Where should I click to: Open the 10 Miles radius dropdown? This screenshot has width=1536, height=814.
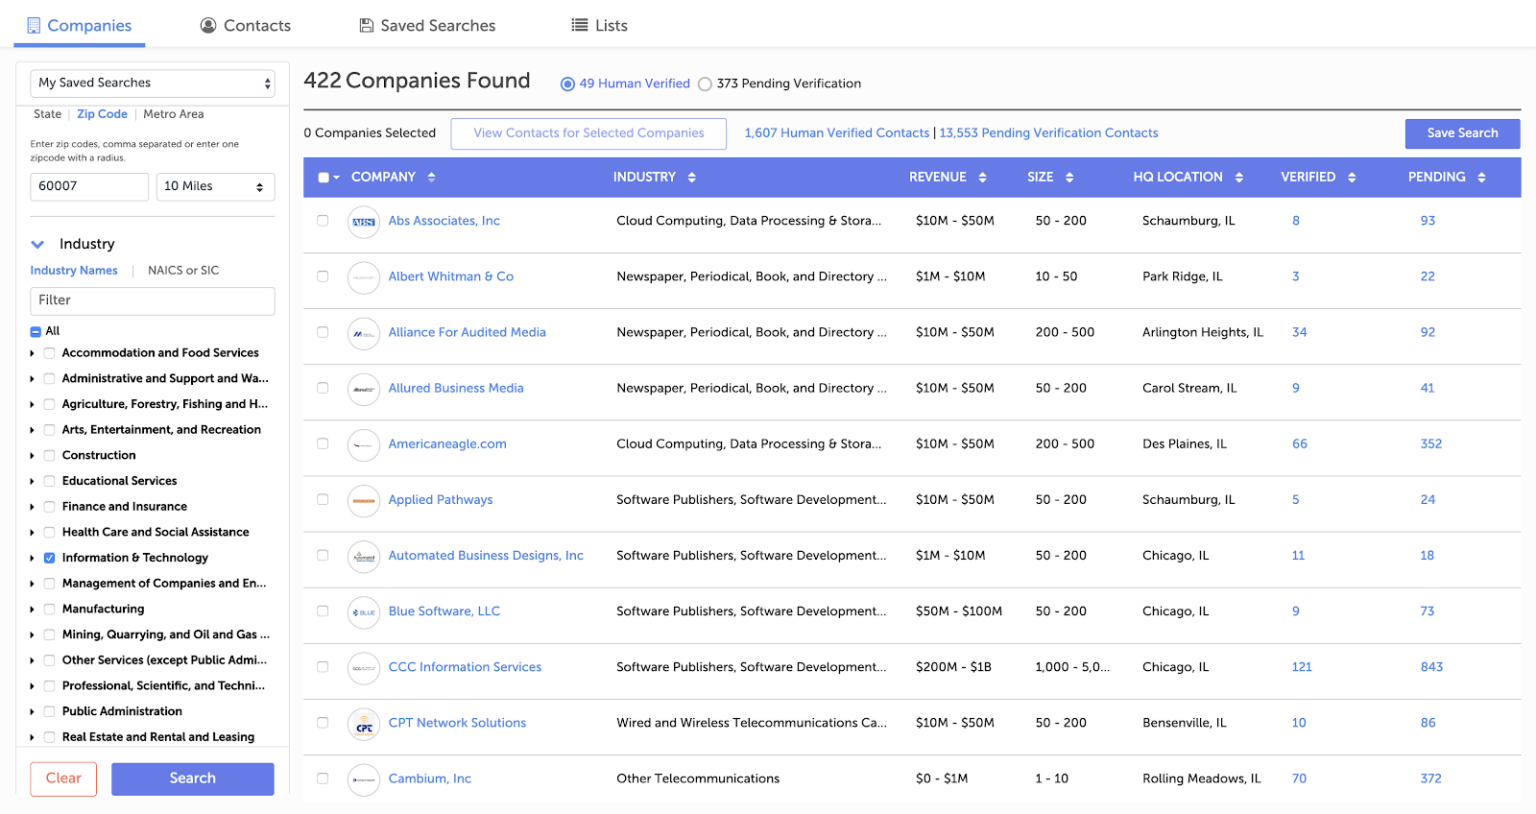coord(215,186)
